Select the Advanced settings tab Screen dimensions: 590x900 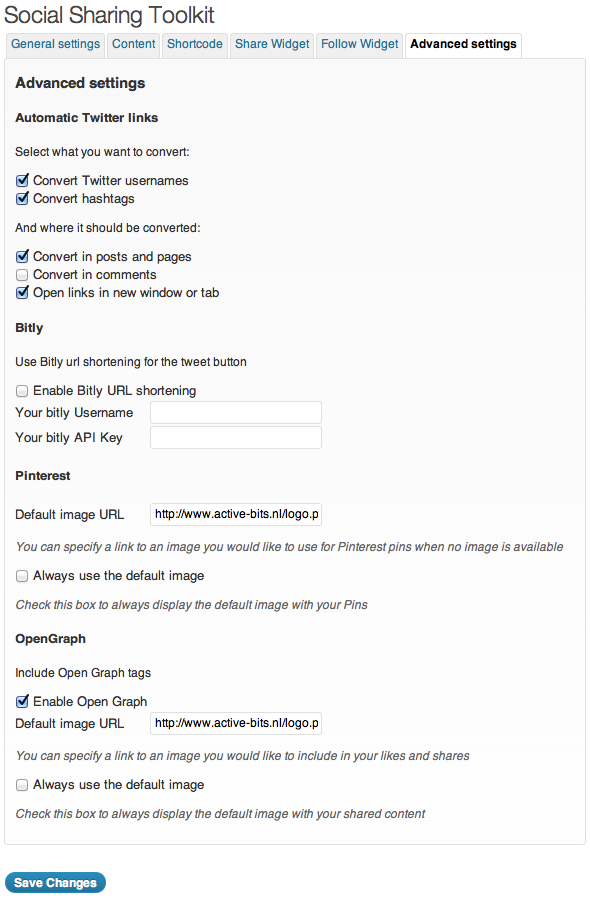463,45
